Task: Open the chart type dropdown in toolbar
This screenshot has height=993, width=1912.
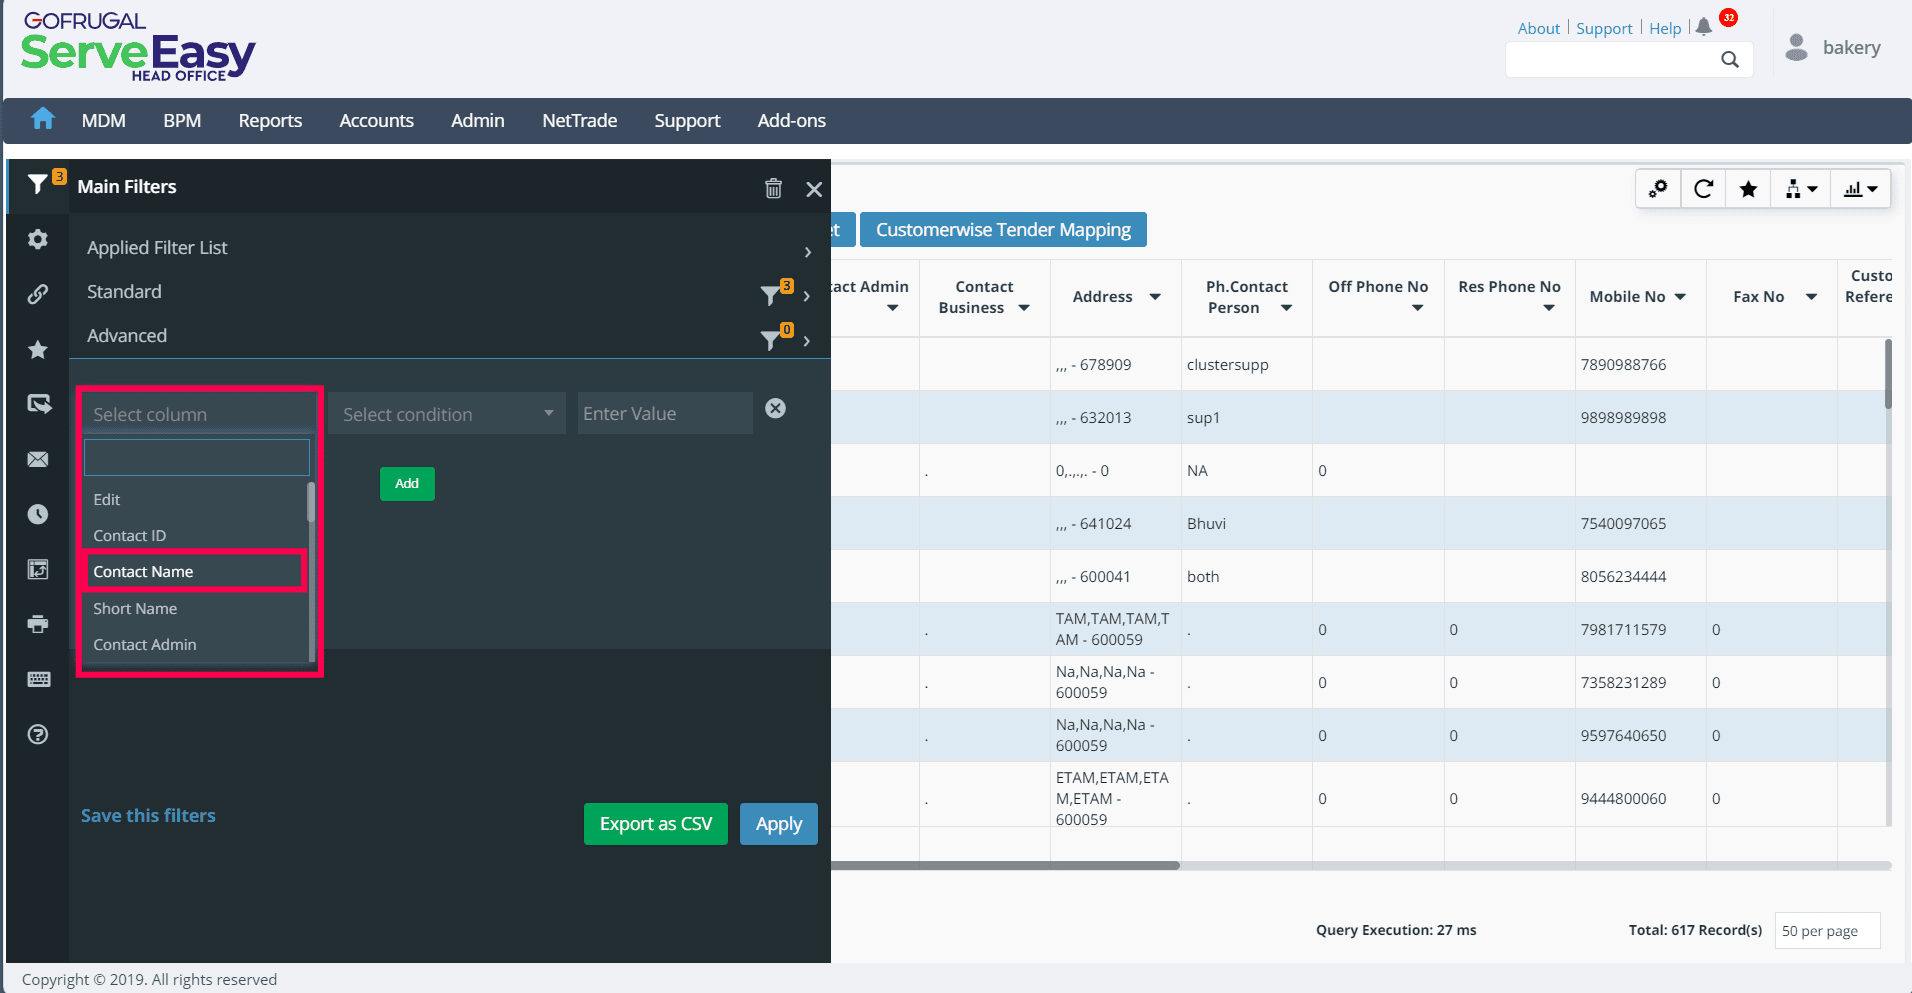Action: [1860, 189]
